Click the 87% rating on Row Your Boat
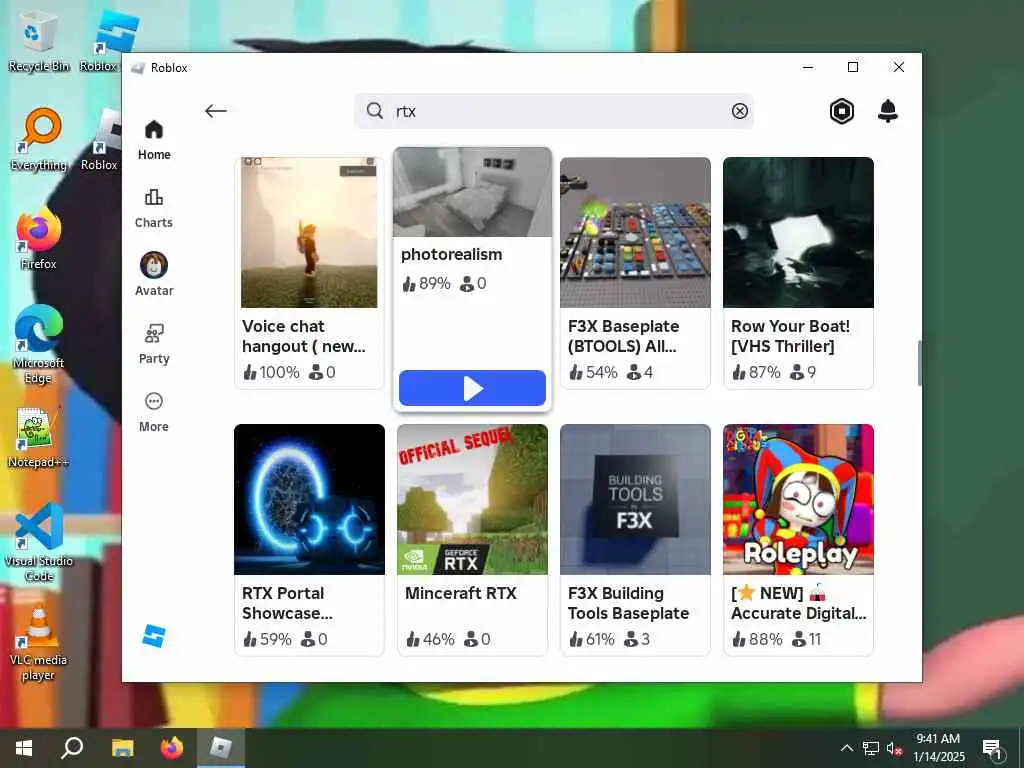 coord(756,372)
